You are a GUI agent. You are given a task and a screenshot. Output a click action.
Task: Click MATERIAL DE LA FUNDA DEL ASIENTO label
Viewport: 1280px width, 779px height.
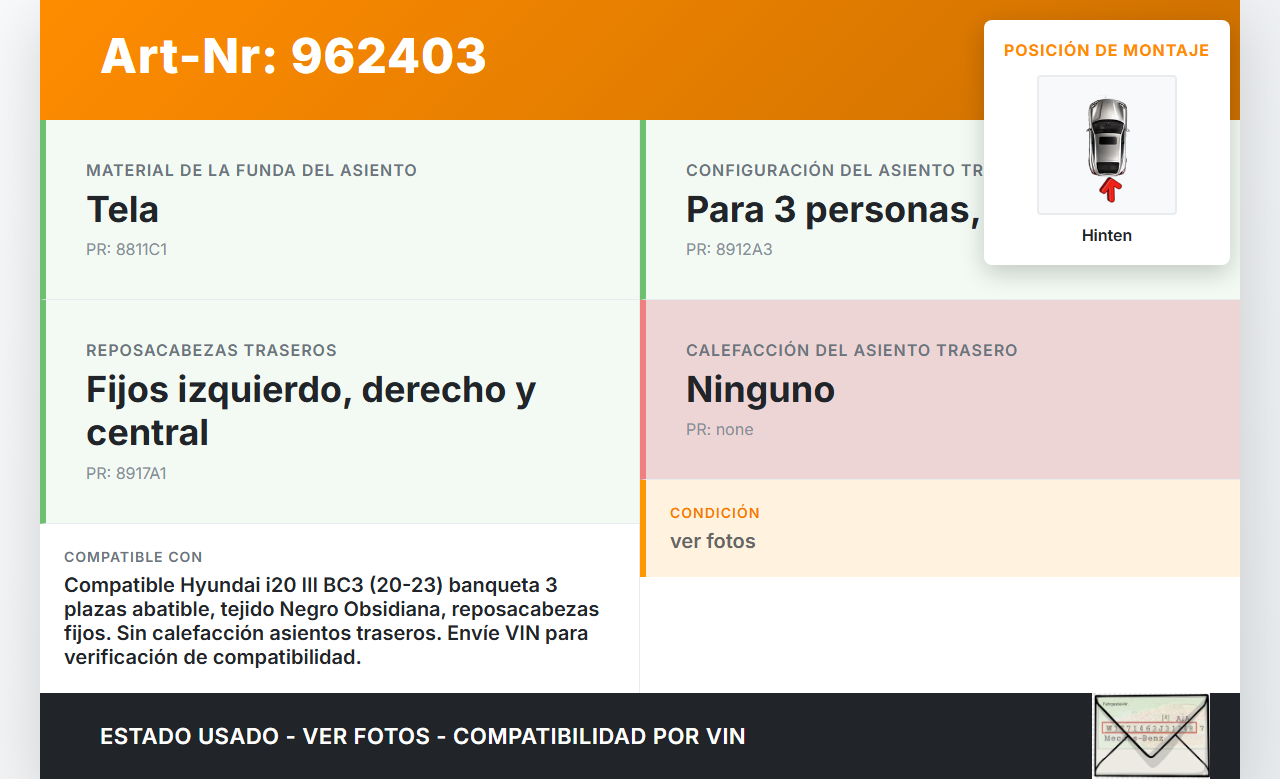click(x=251, y=171)
